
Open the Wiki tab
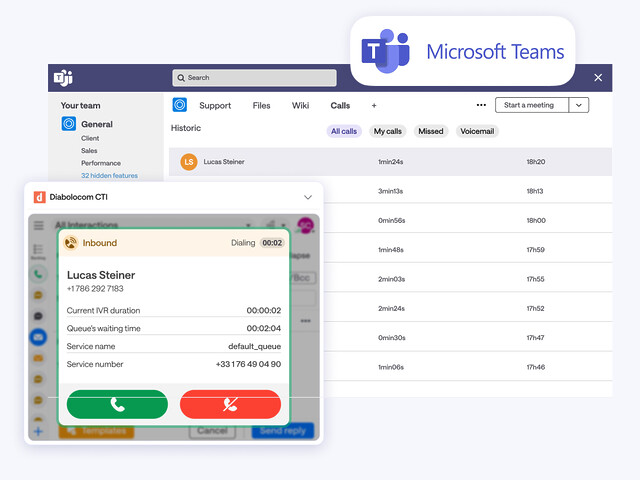click(x=300, y=105)
